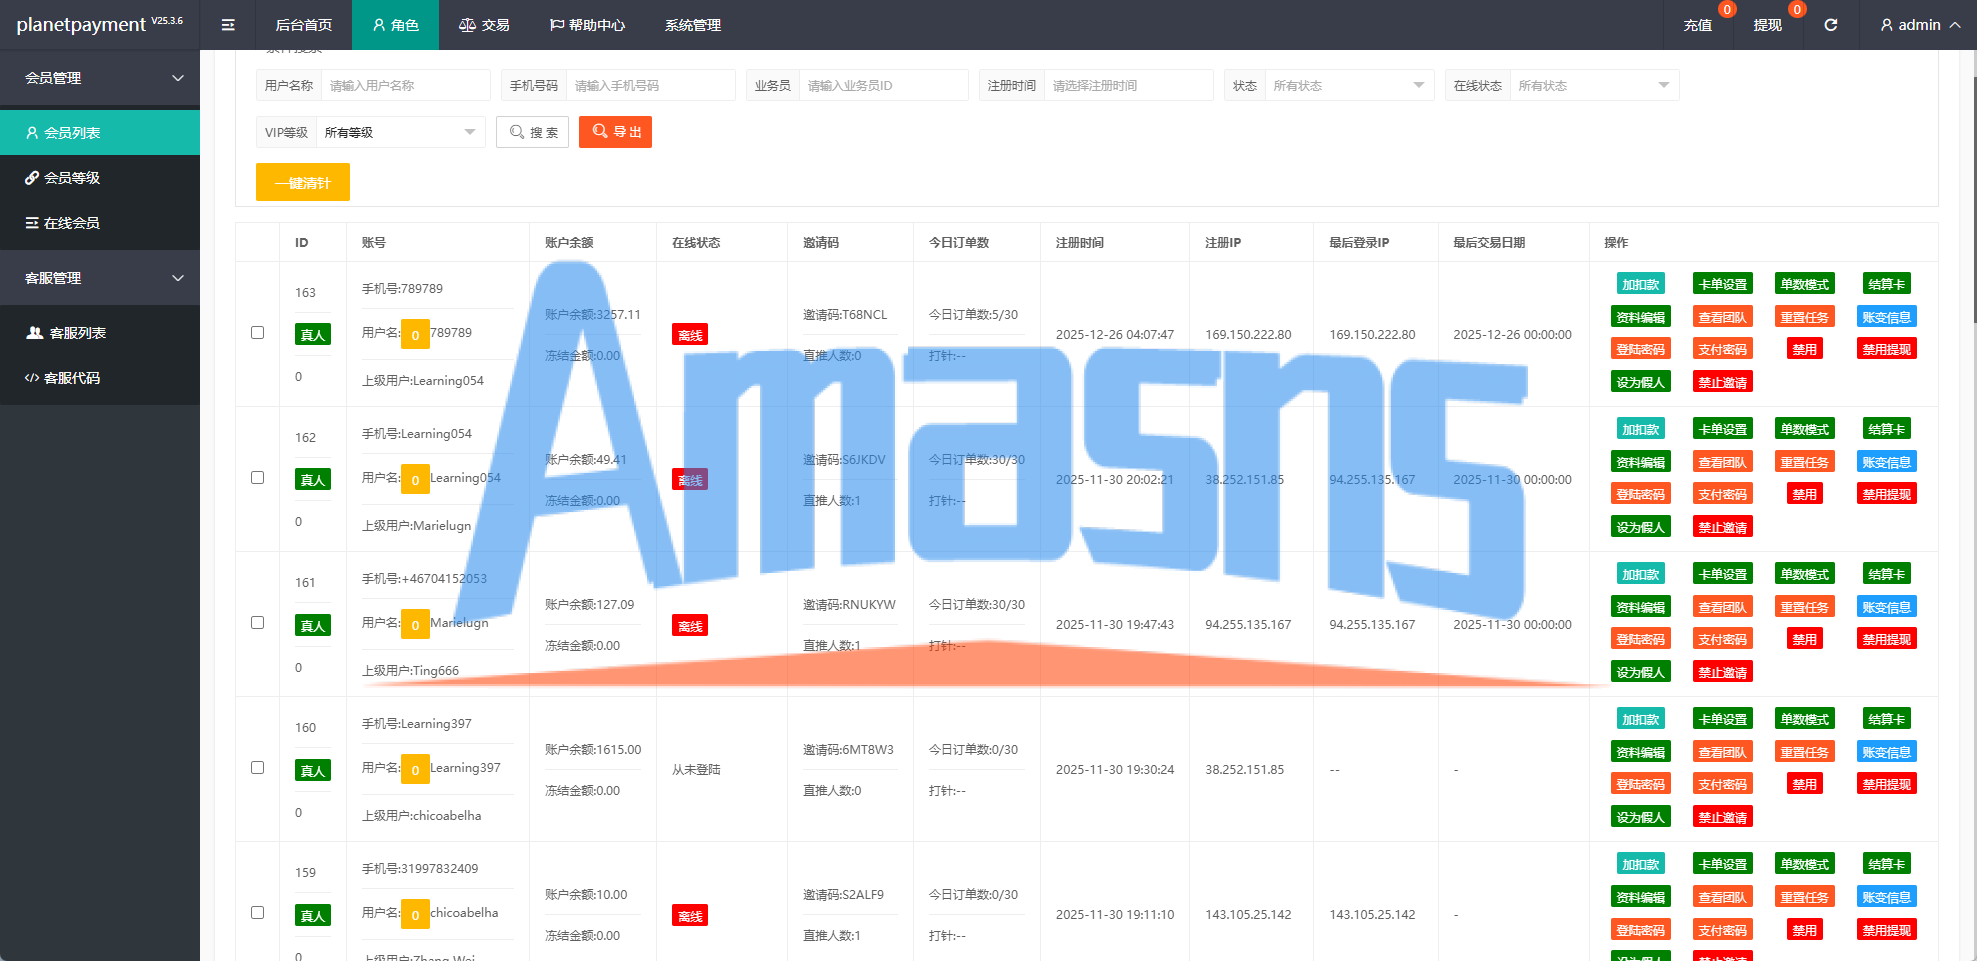The height and width of the screenshot is (961, 1977).
Task: Click into the 手机号码 input field
Action: [650, 85]
